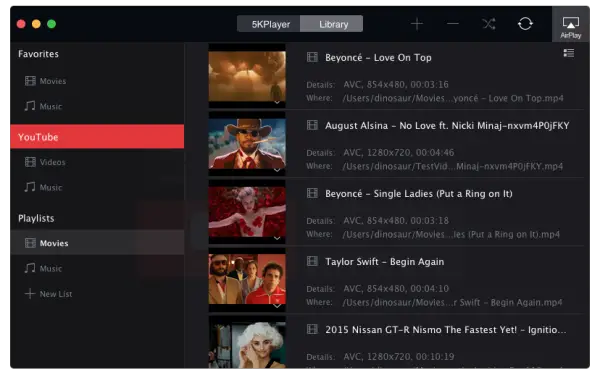Screen dimensions: 600x383
Task: Switch to the 5KPlayer tab
Action: [x=269, y=24]
